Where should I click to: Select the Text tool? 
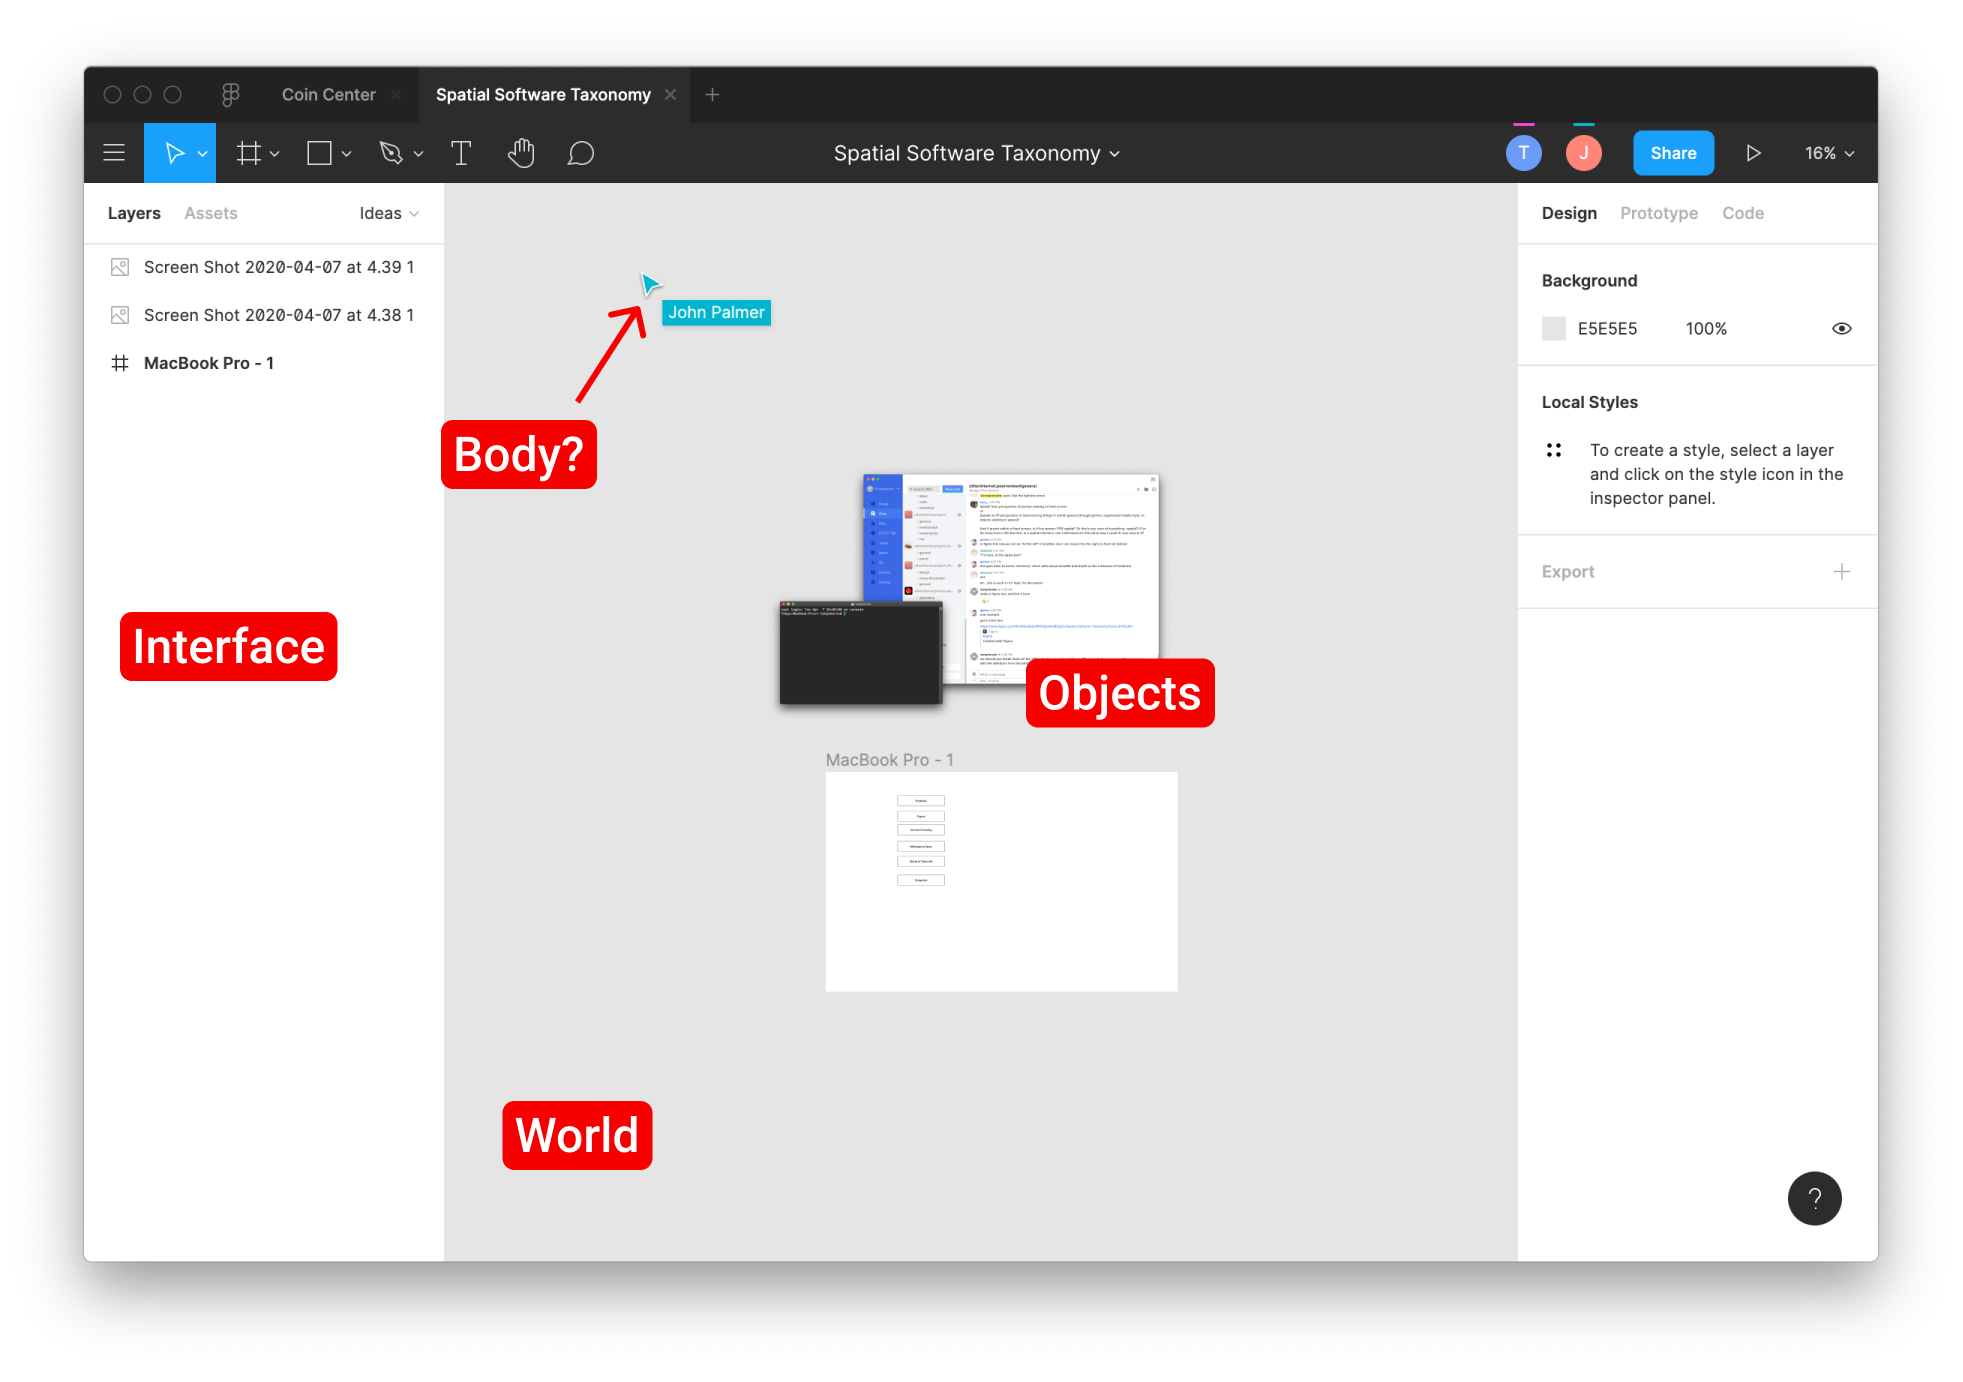tap(462, 153)
